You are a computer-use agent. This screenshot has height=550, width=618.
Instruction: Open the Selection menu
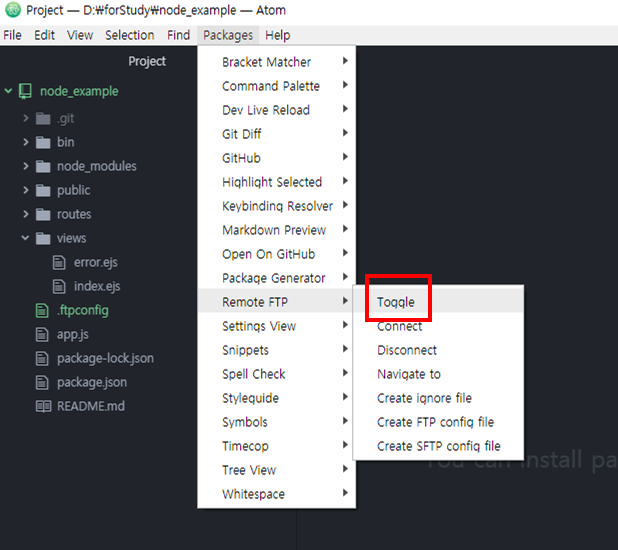130,35
